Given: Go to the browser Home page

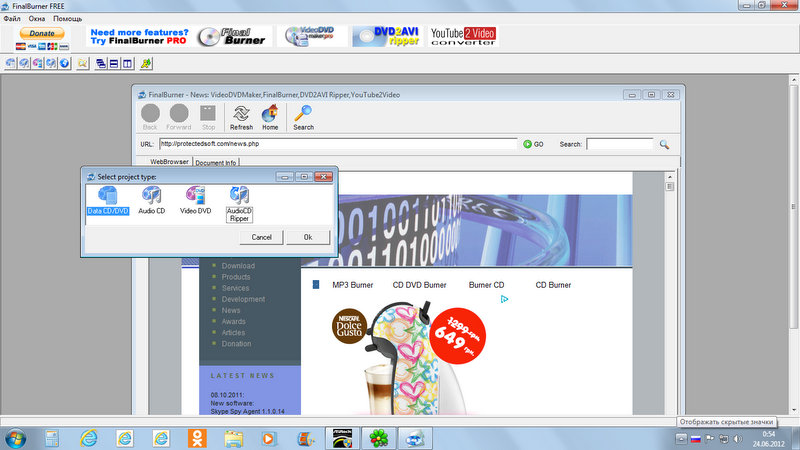Looking at the screenshot, I should coord(270,117).
